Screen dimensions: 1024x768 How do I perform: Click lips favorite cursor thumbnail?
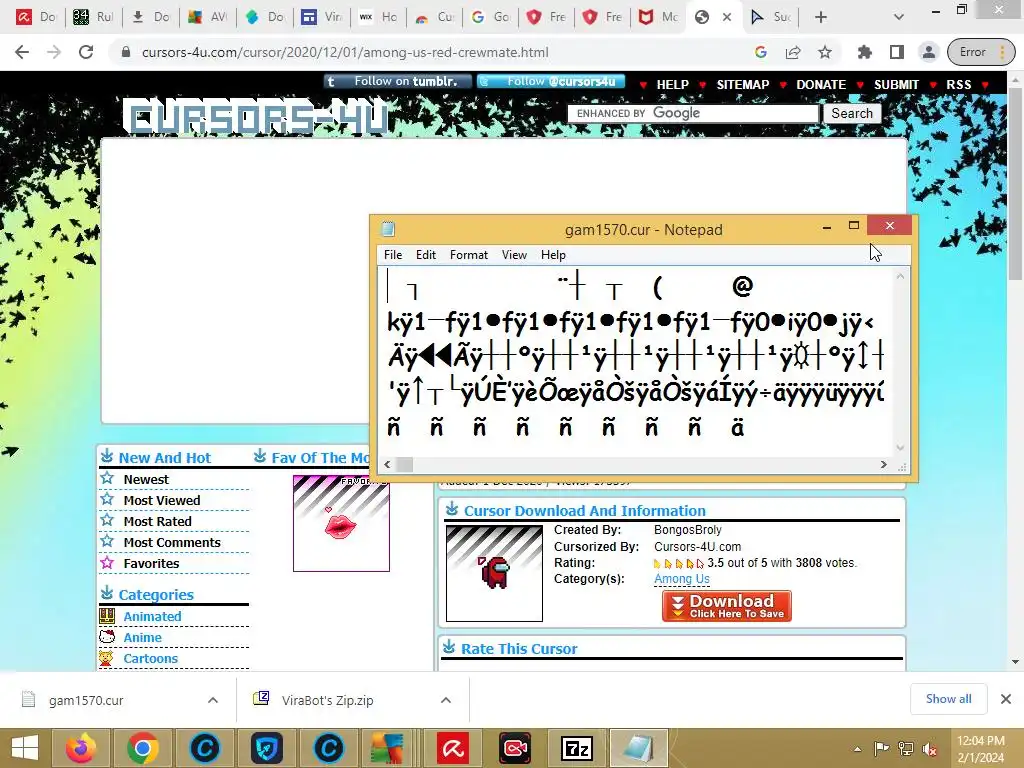point(342,524)
